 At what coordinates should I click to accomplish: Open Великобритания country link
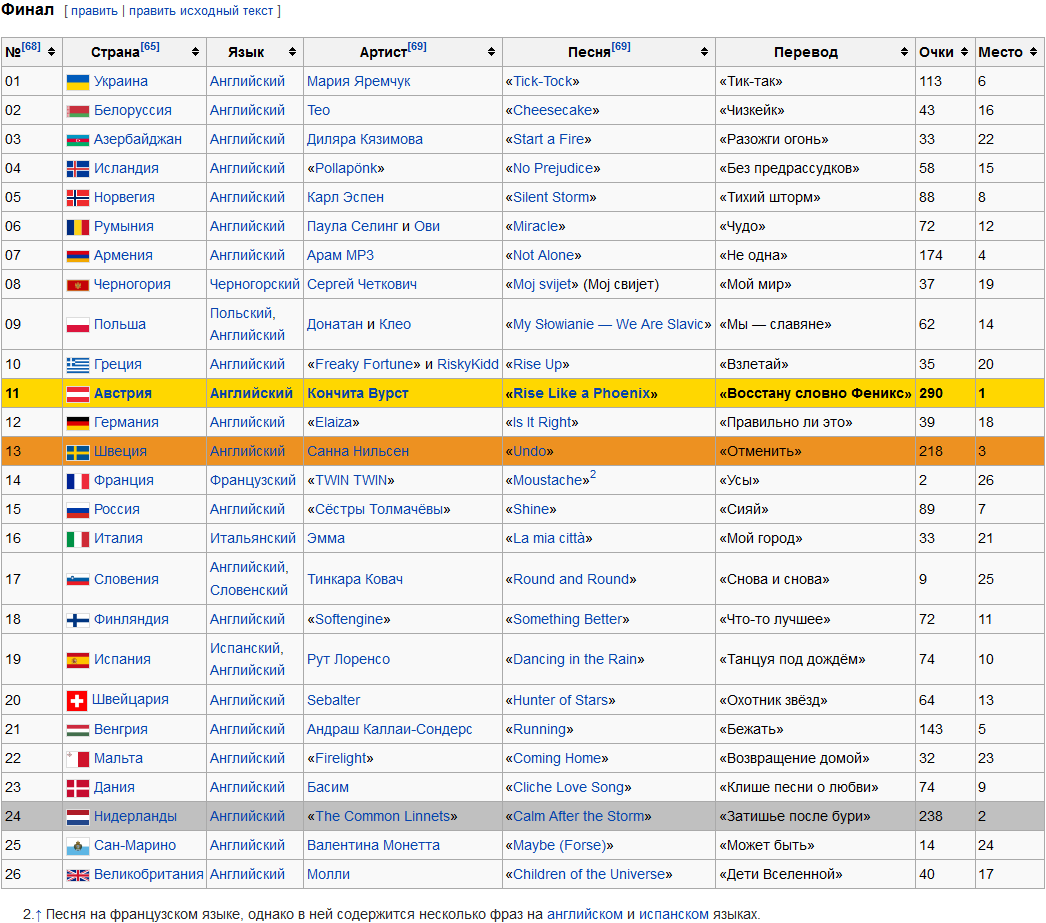pos(149,875)
